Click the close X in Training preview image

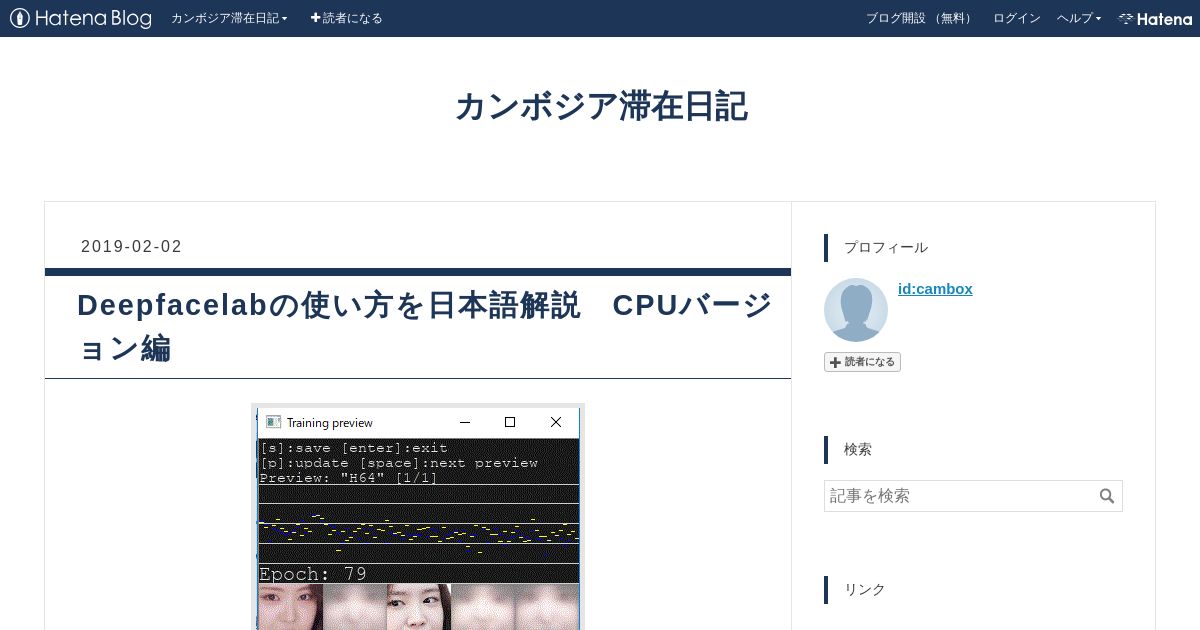click(x=556, y=422)
